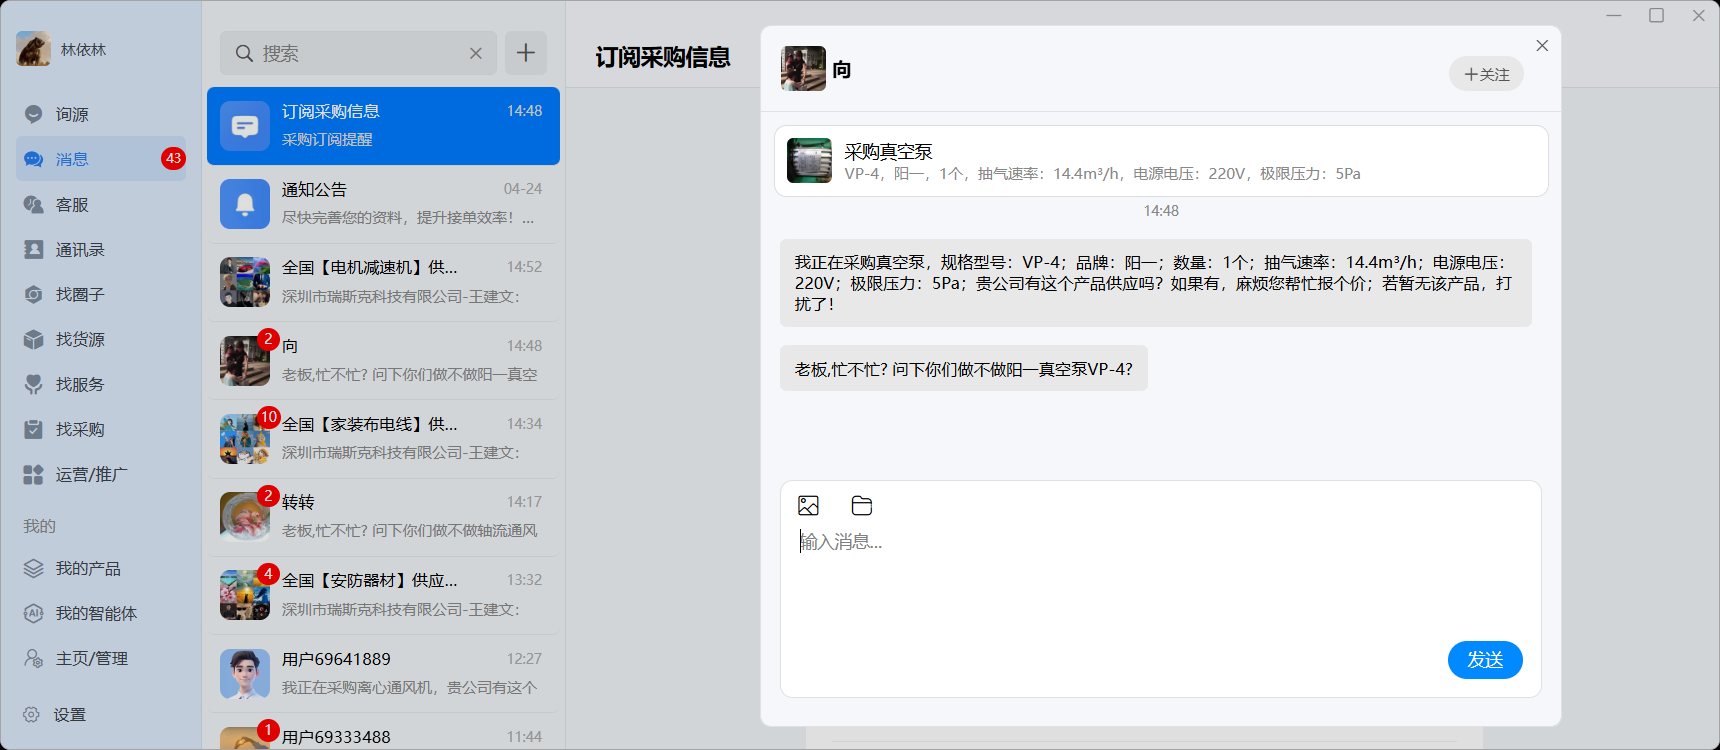
Task: Open 主页/管理 page
Action: (x=100, y=658)
